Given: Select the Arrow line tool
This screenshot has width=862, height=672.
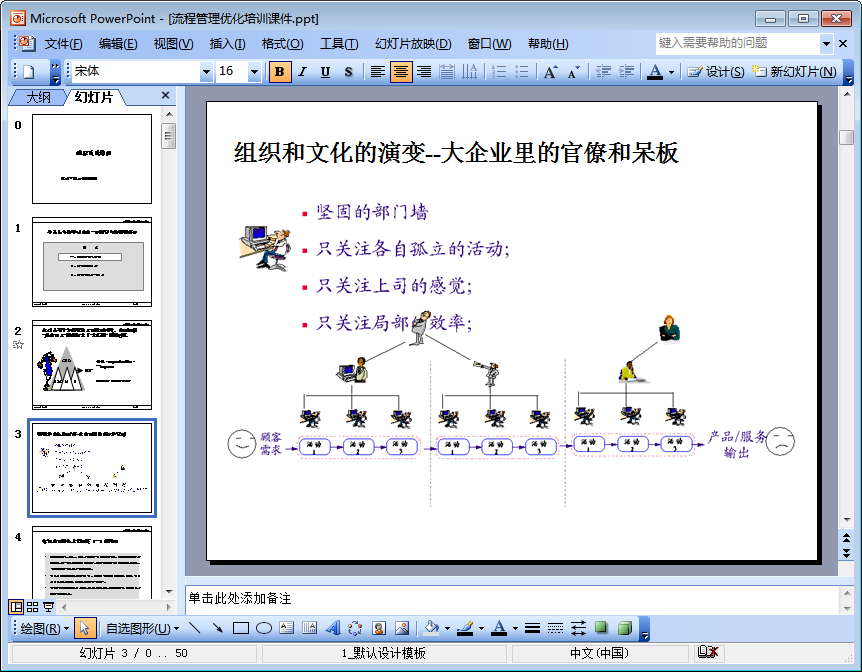Looking at the screenshot, I should pos(217,629).
